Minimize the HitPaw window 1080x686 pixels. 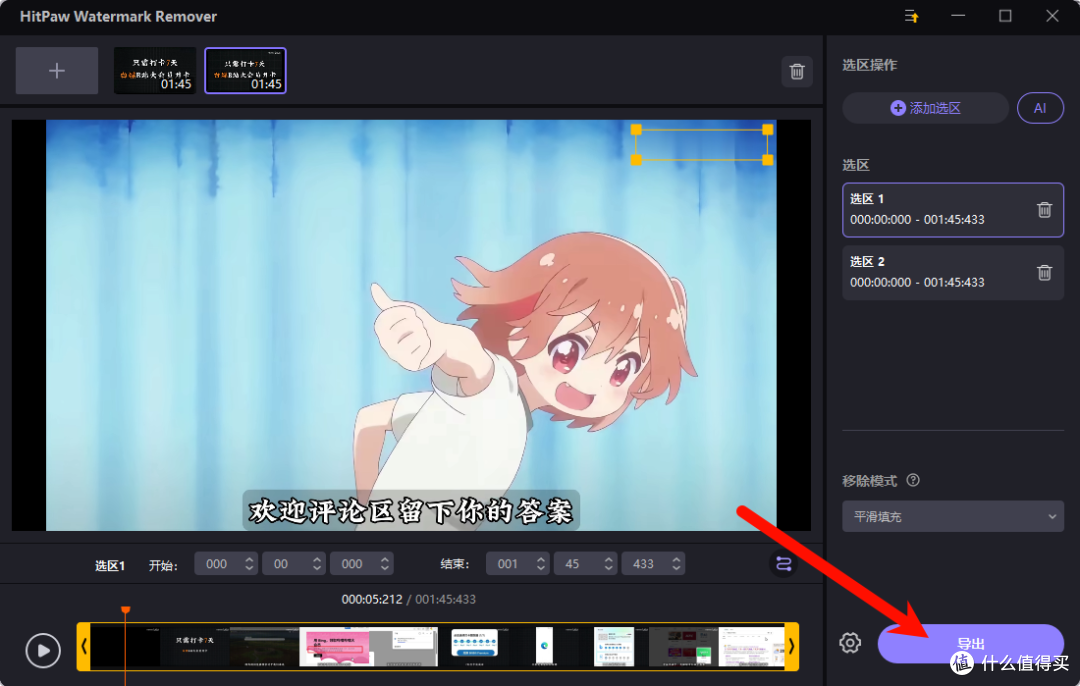click(x=958, y=16)
